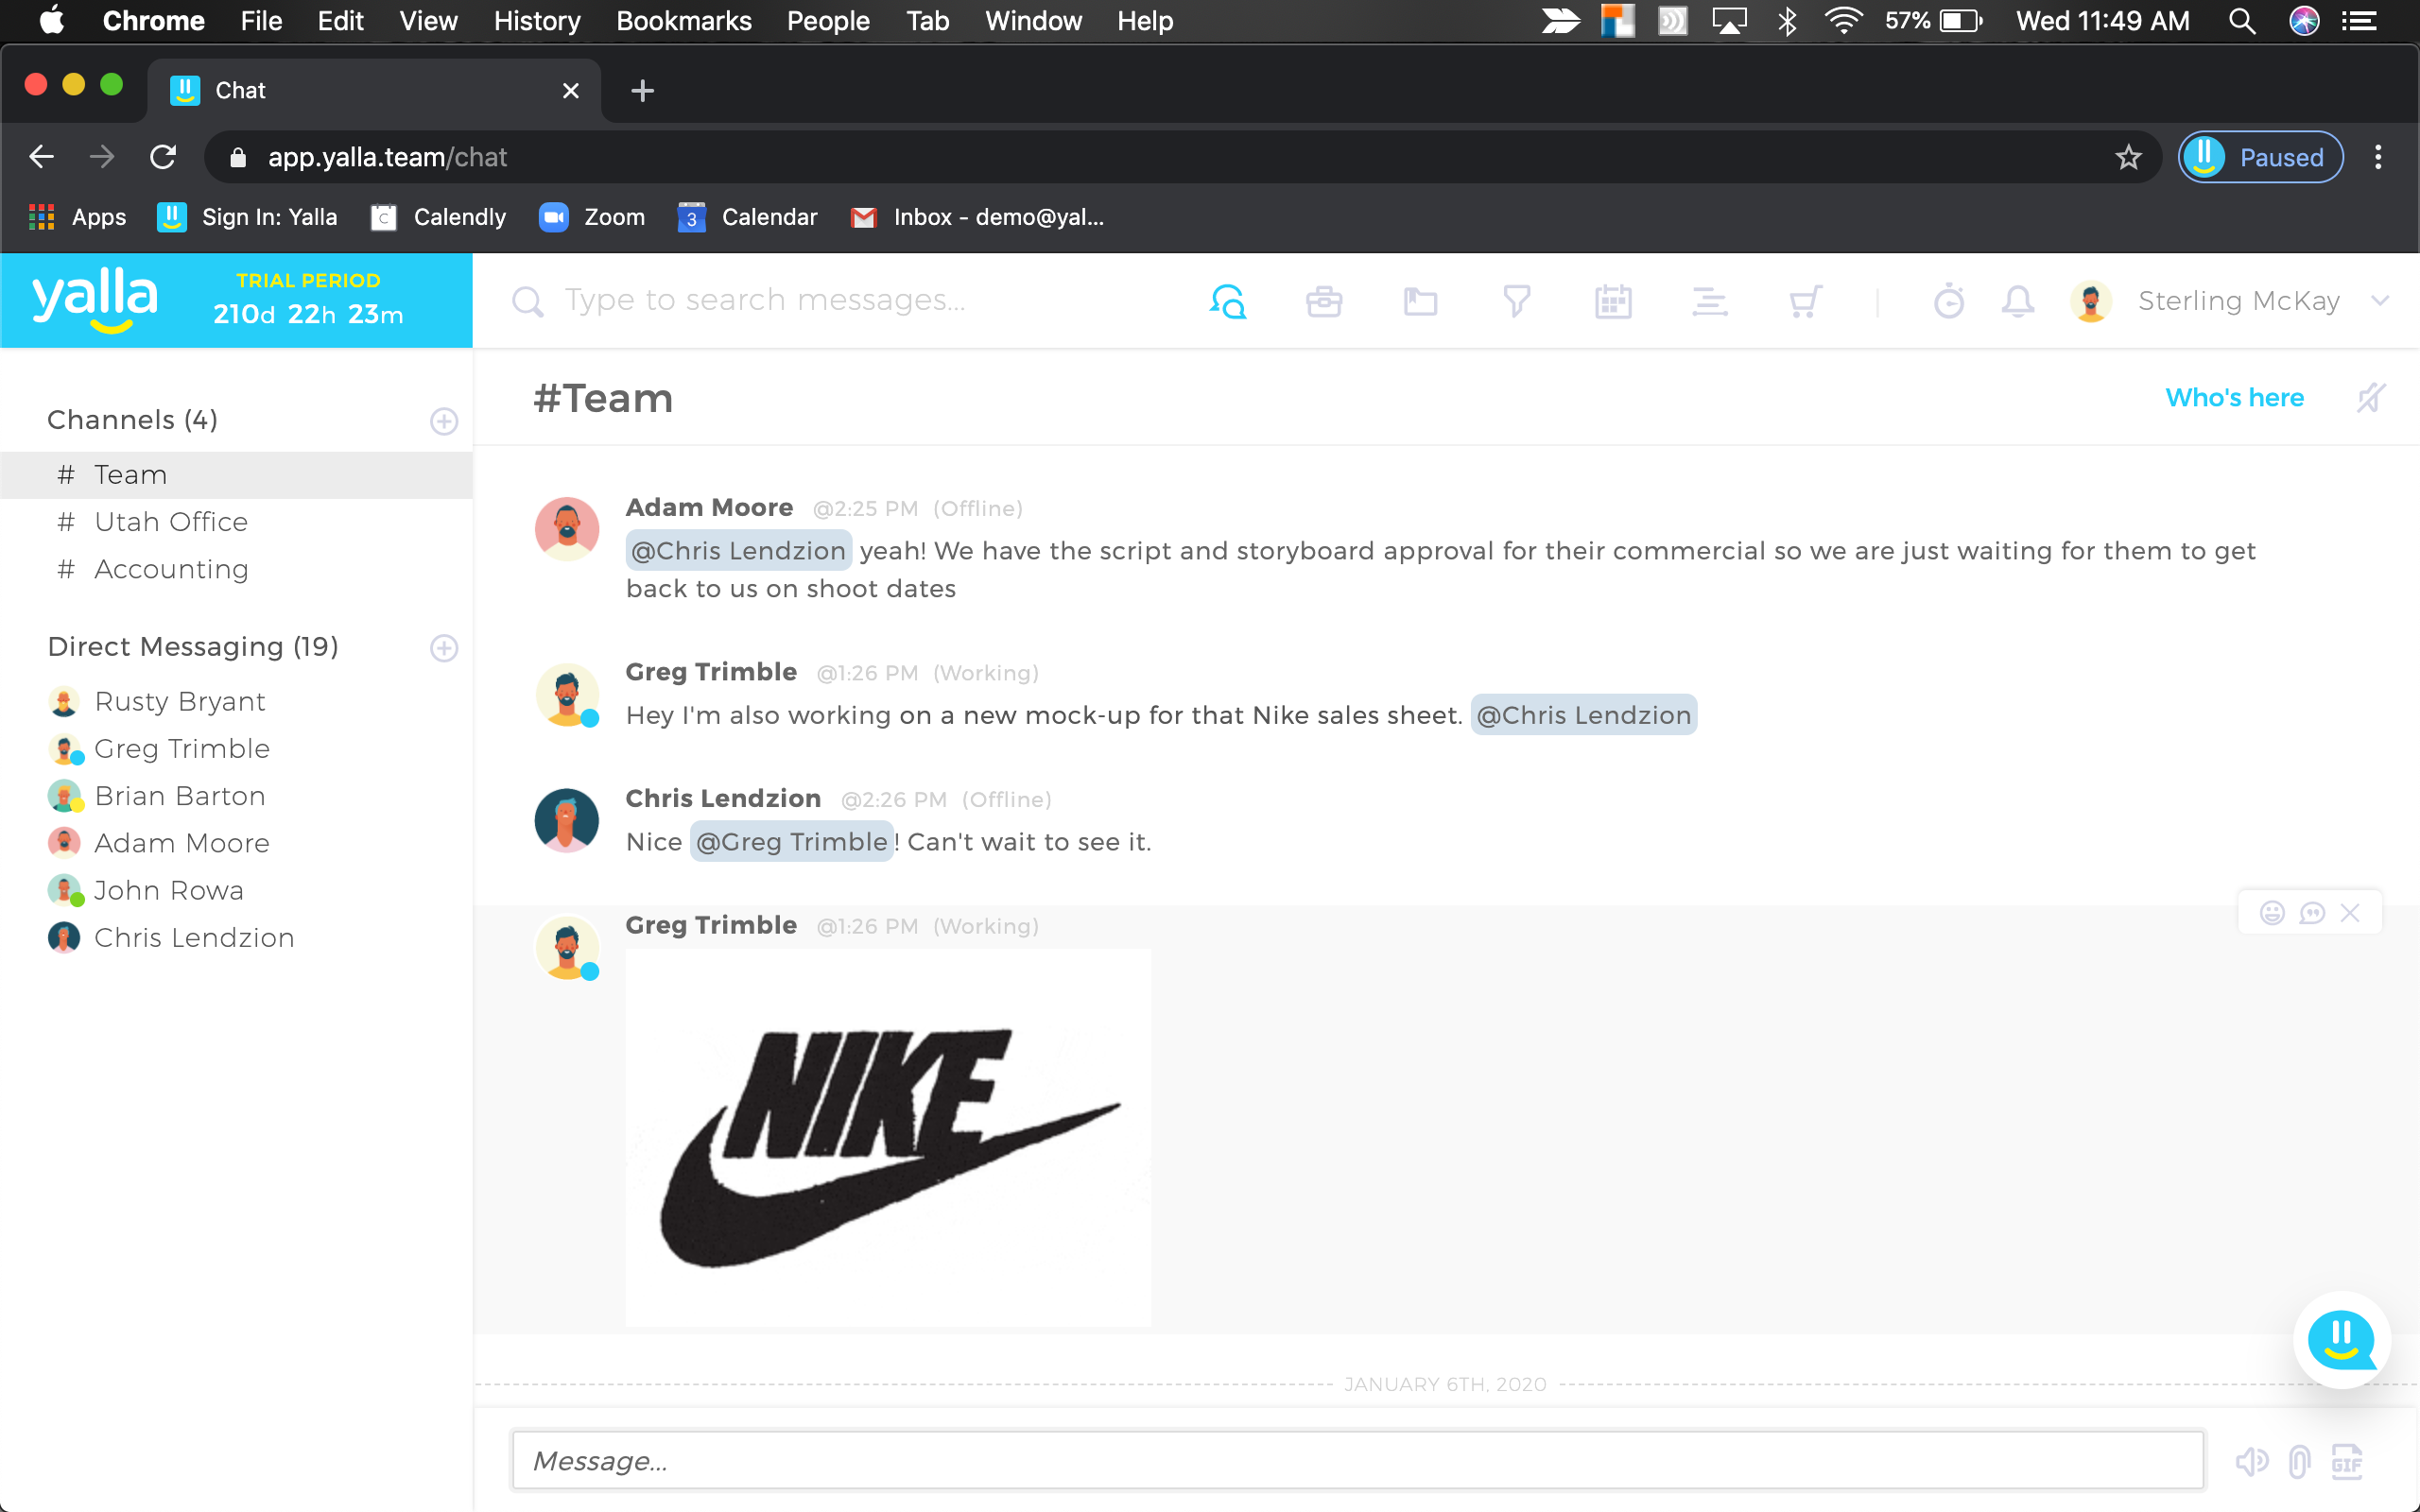Click the GIF icon beside message box
Image resolution: width=2420 pixels, height=1512 pixels.
point(2346,1462)
